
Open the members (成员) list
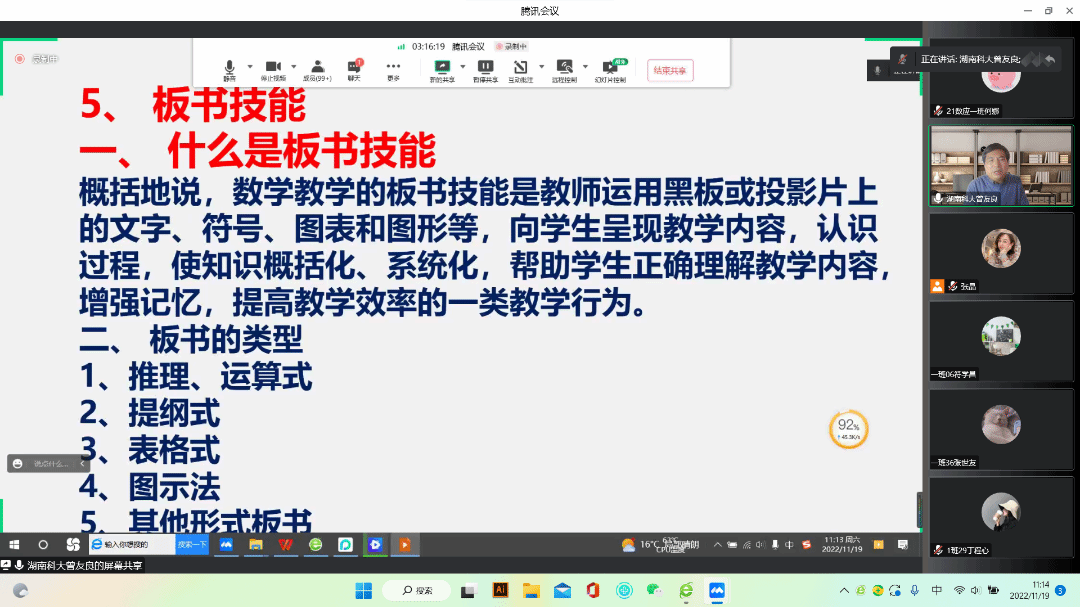pos(317,69)
